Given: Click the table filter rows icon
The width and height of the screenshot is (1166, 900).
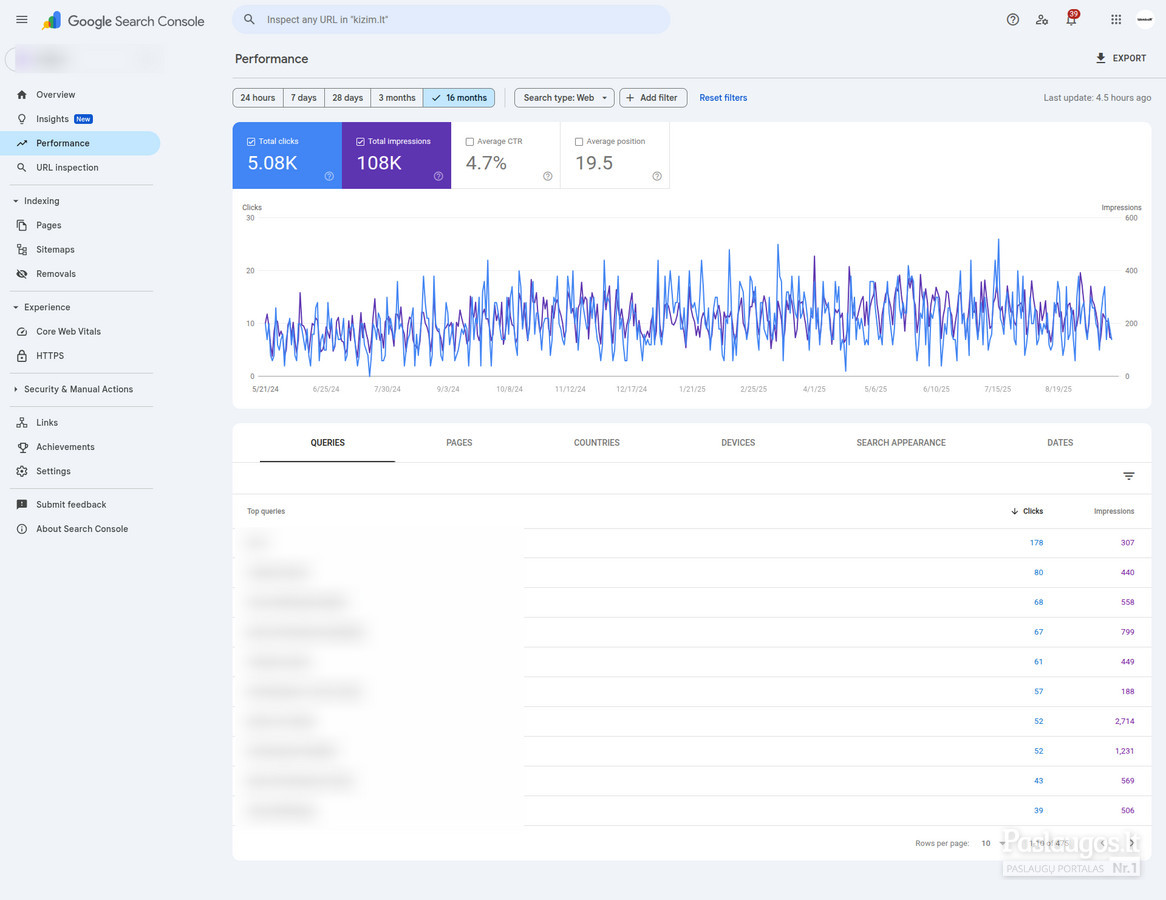Looking at the screenshot, I should tap(1129, 476).
